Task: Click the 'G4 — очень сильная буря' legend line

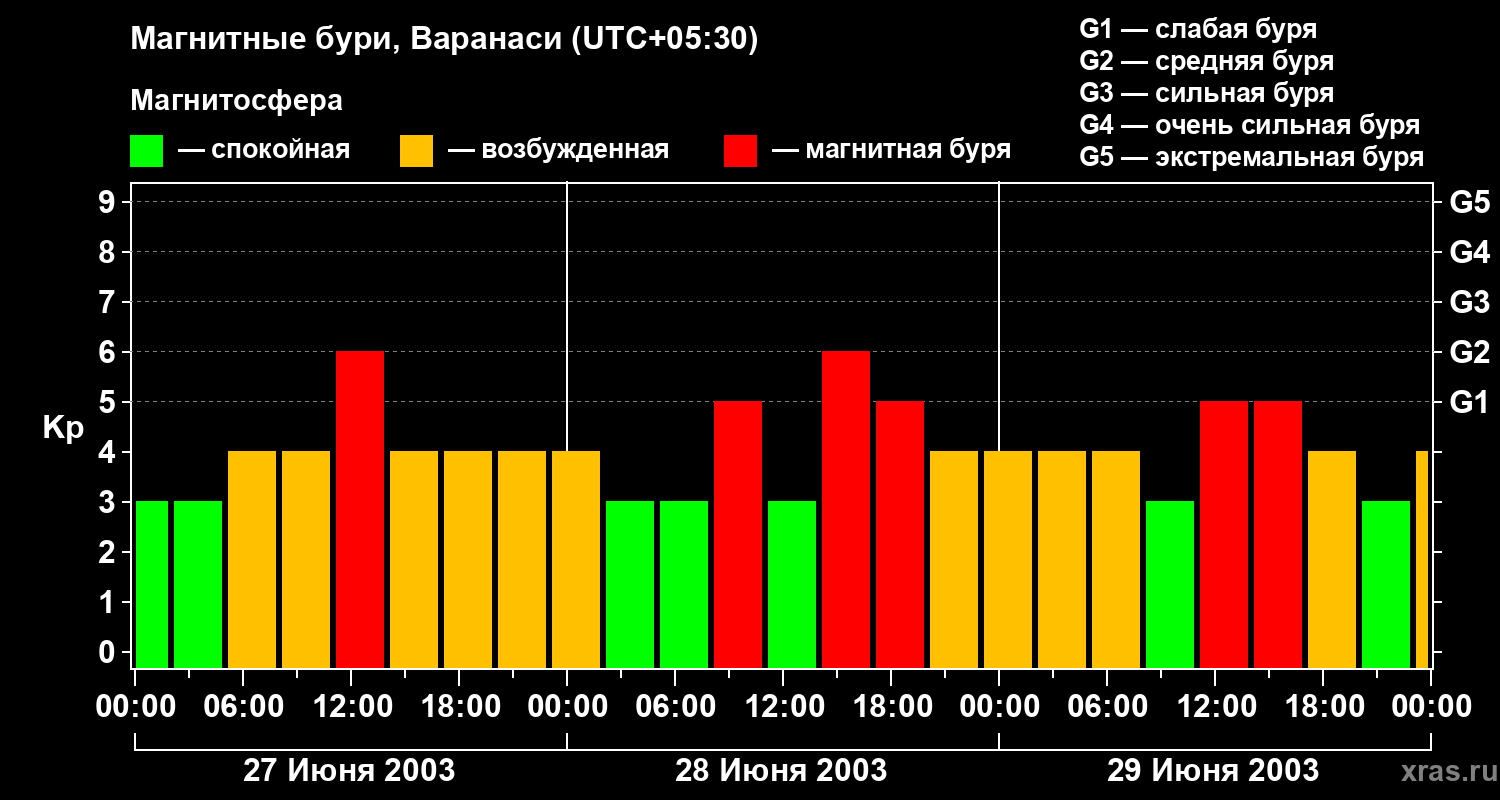Action: (x=1249, y=125)
